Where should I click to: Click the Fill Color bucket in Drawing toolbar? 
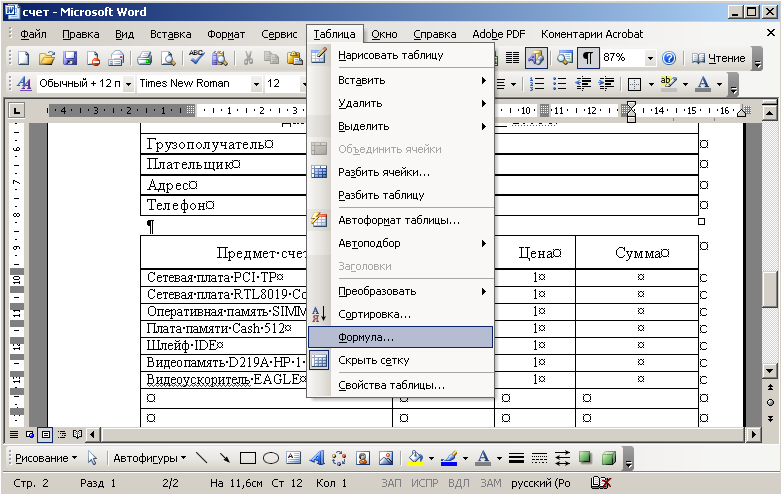tap(415, 458)
